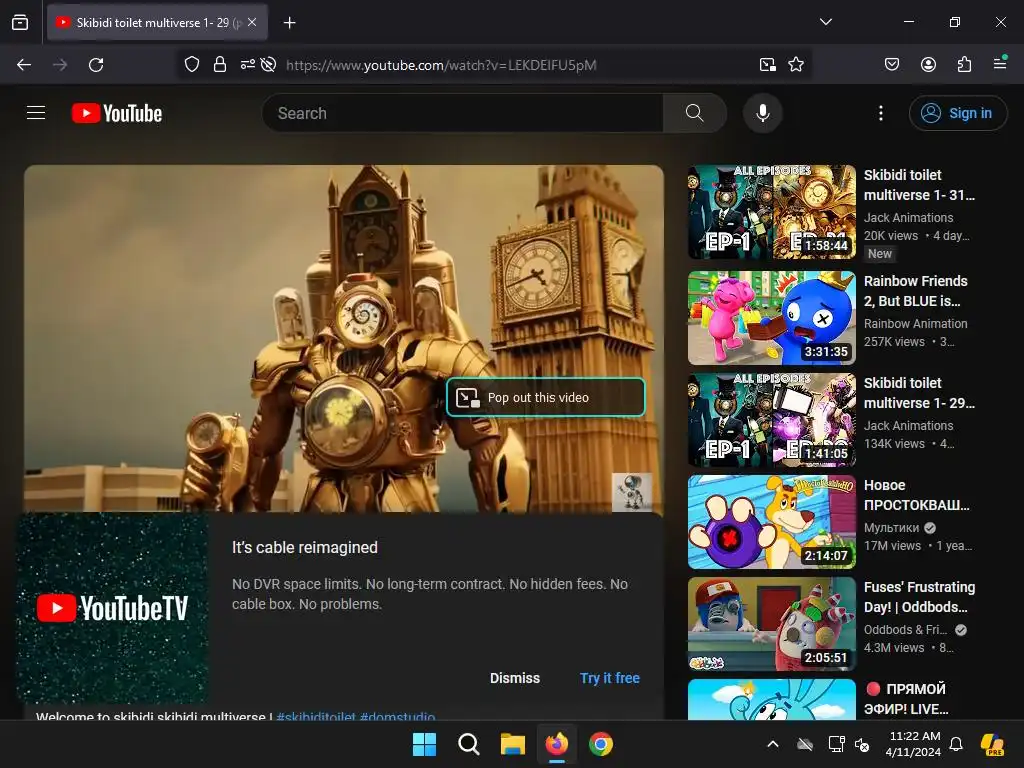Save page to Pocket
1024x768 pixels.
tap(891, 64)
